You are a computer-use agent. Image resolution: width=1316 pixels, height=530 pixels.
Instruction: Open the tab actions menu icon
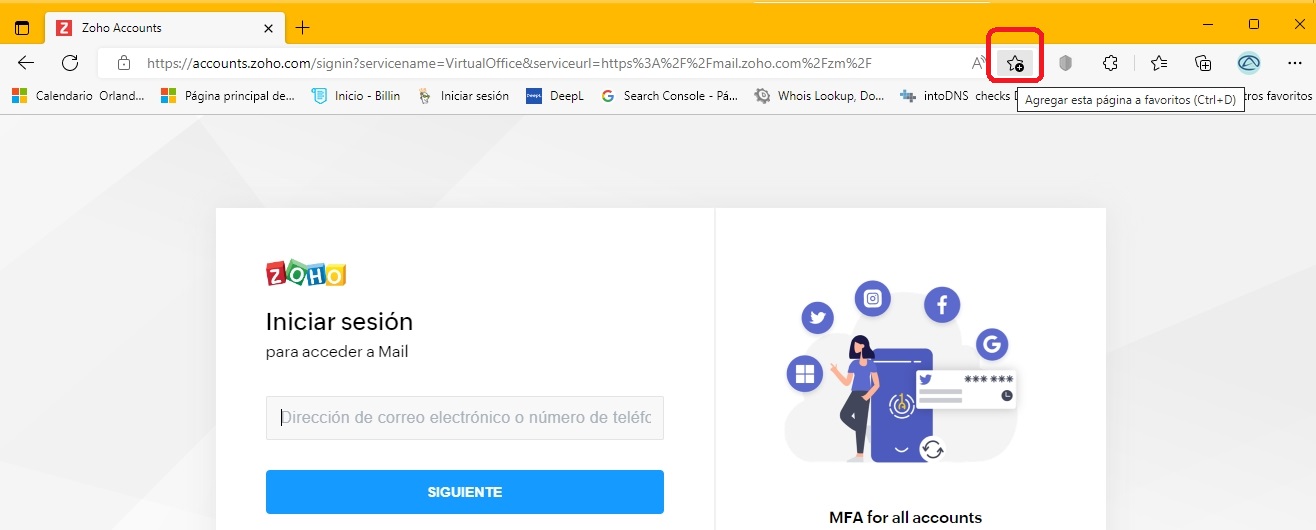click(22, 28)
